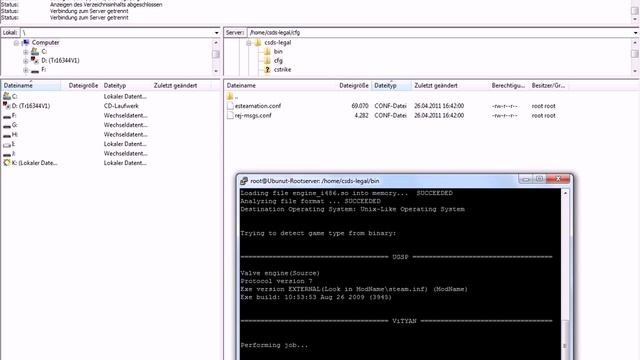Sort local files by Dateityp column
Viewport: 640px width, 360px height.
pyautogui.click(x=126, y=86)
